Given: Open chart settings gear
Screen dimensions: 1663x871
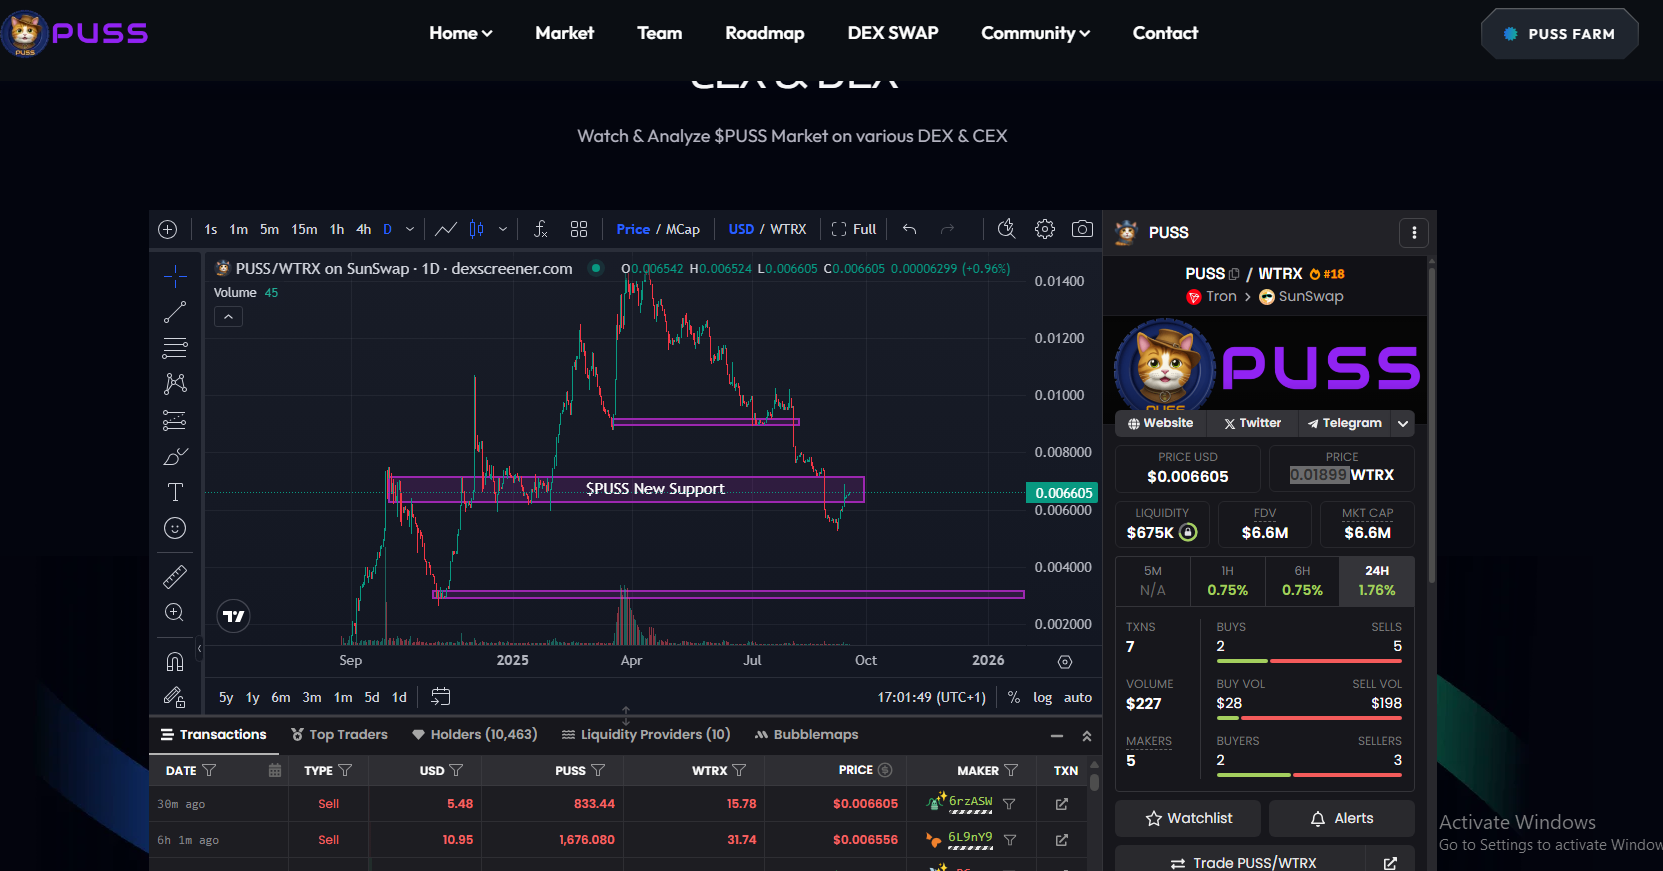Looking at the screenshot, I should coord(1045,229).
